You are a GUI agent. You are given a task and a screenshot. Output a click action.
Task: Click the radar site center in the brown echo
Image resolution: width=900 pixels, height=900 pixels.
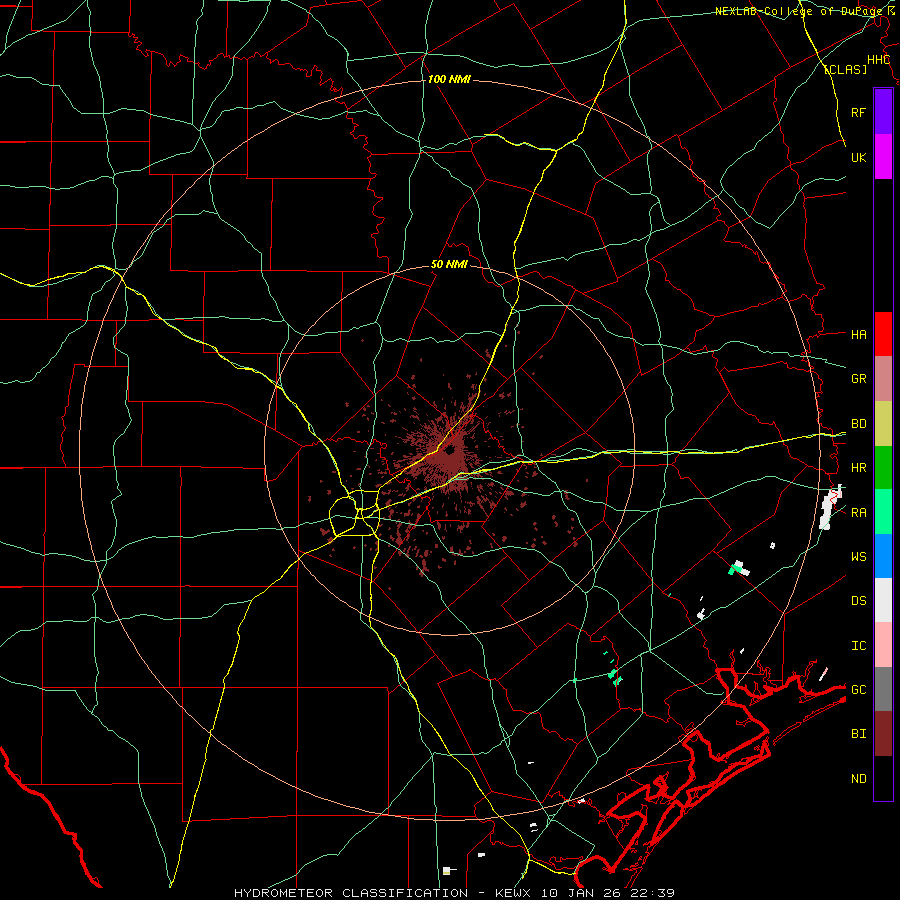point(450,449)
